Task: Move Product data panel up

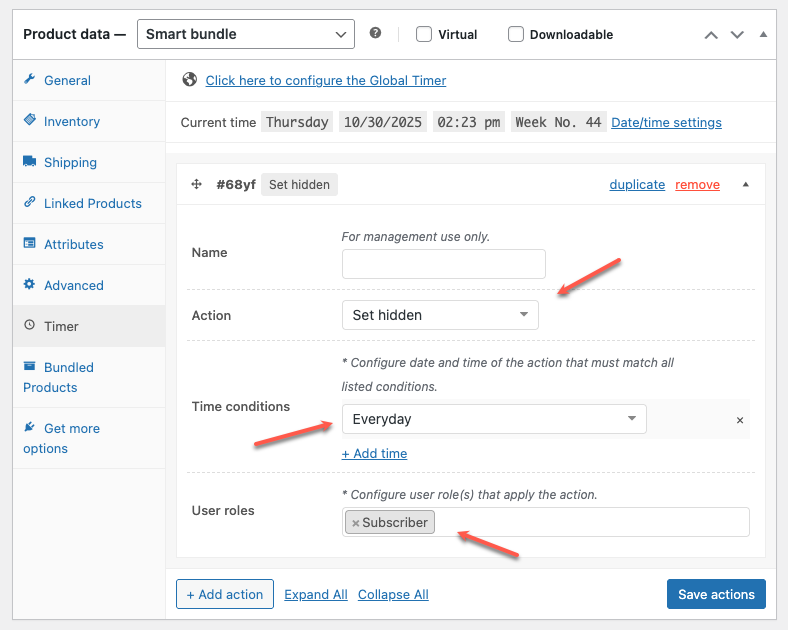Action: (711, 35)
